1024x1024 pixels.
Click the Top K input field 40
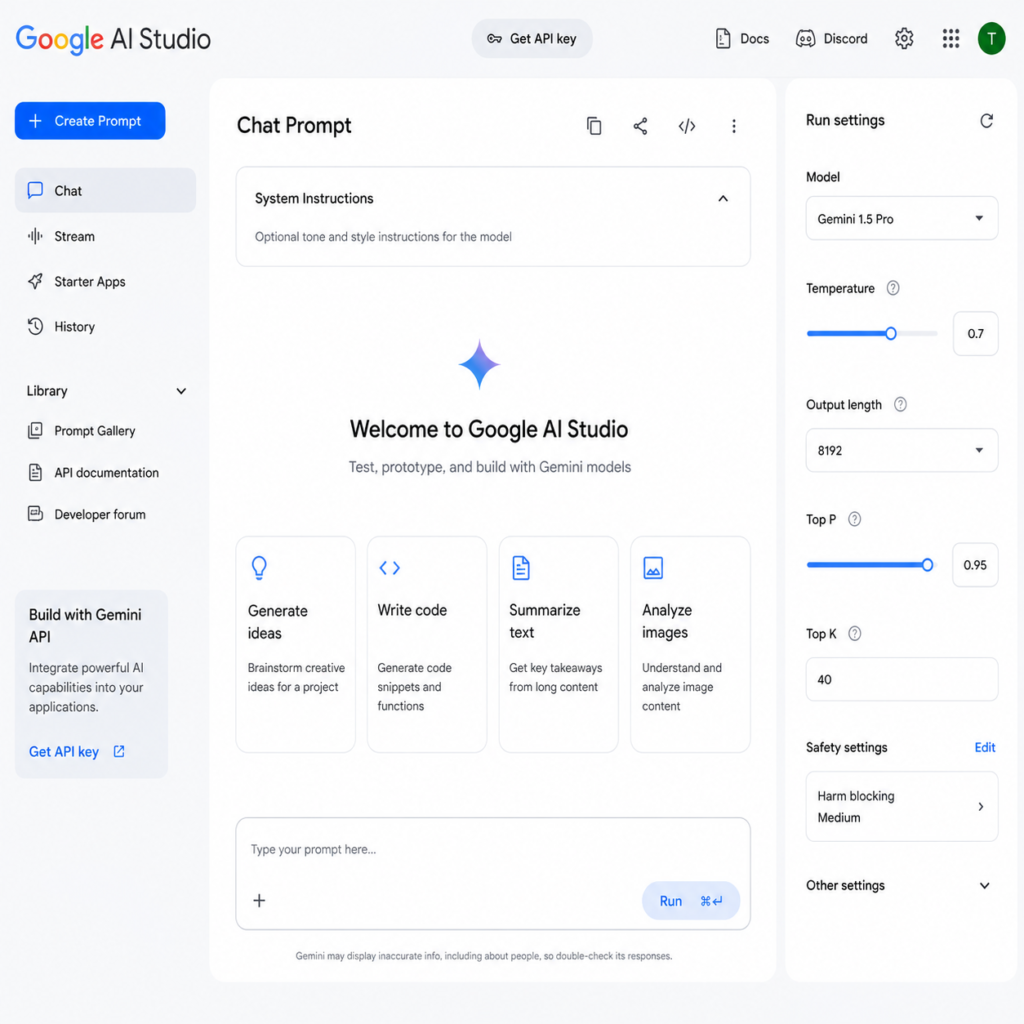point(901,679)
